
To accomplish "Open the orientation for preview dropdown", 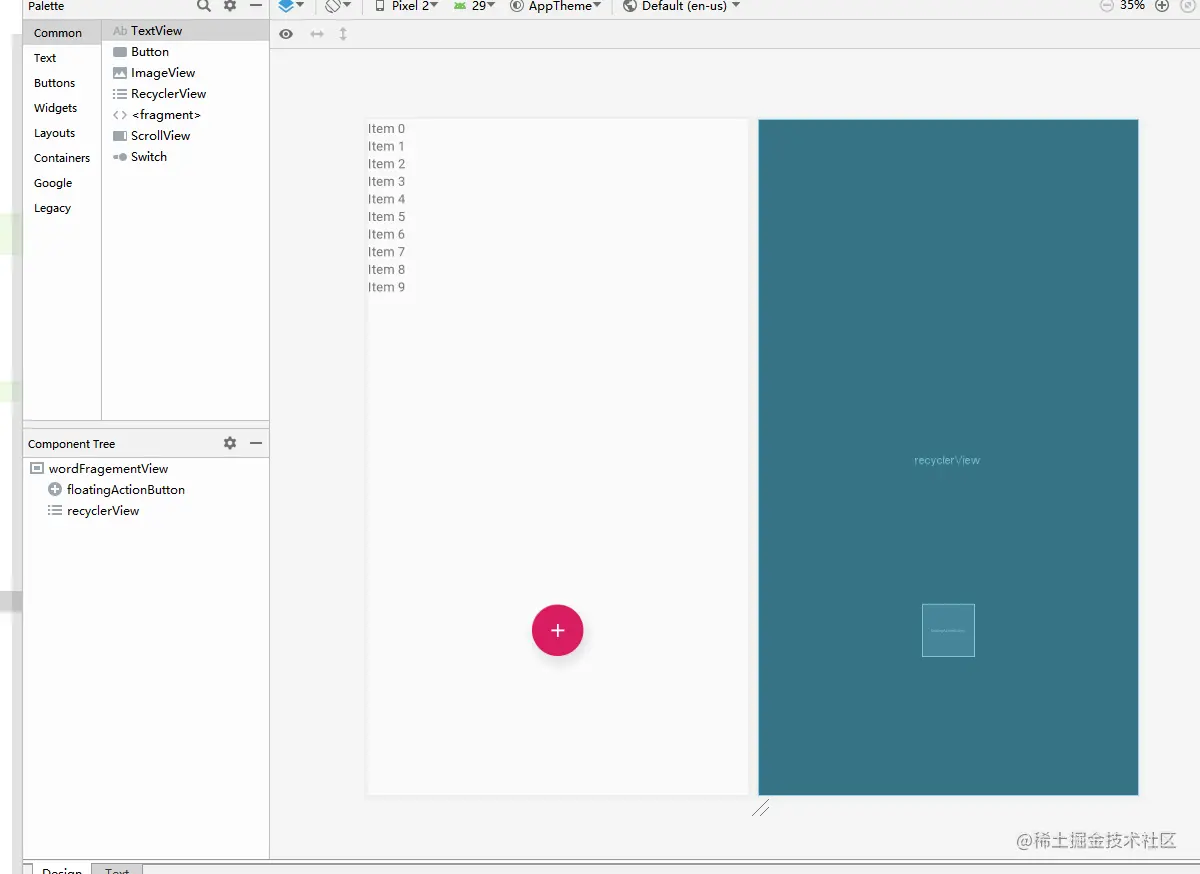I will click(338, 6).
